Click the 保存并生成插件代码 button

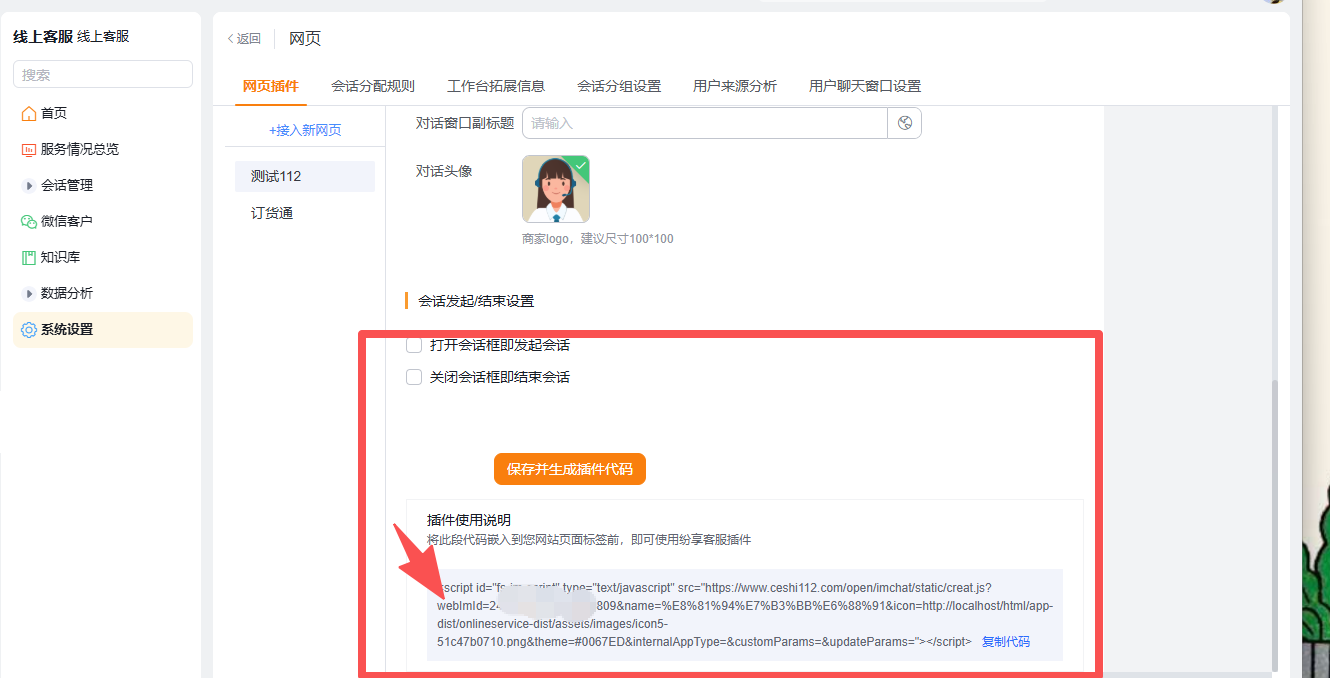point(570,469)
